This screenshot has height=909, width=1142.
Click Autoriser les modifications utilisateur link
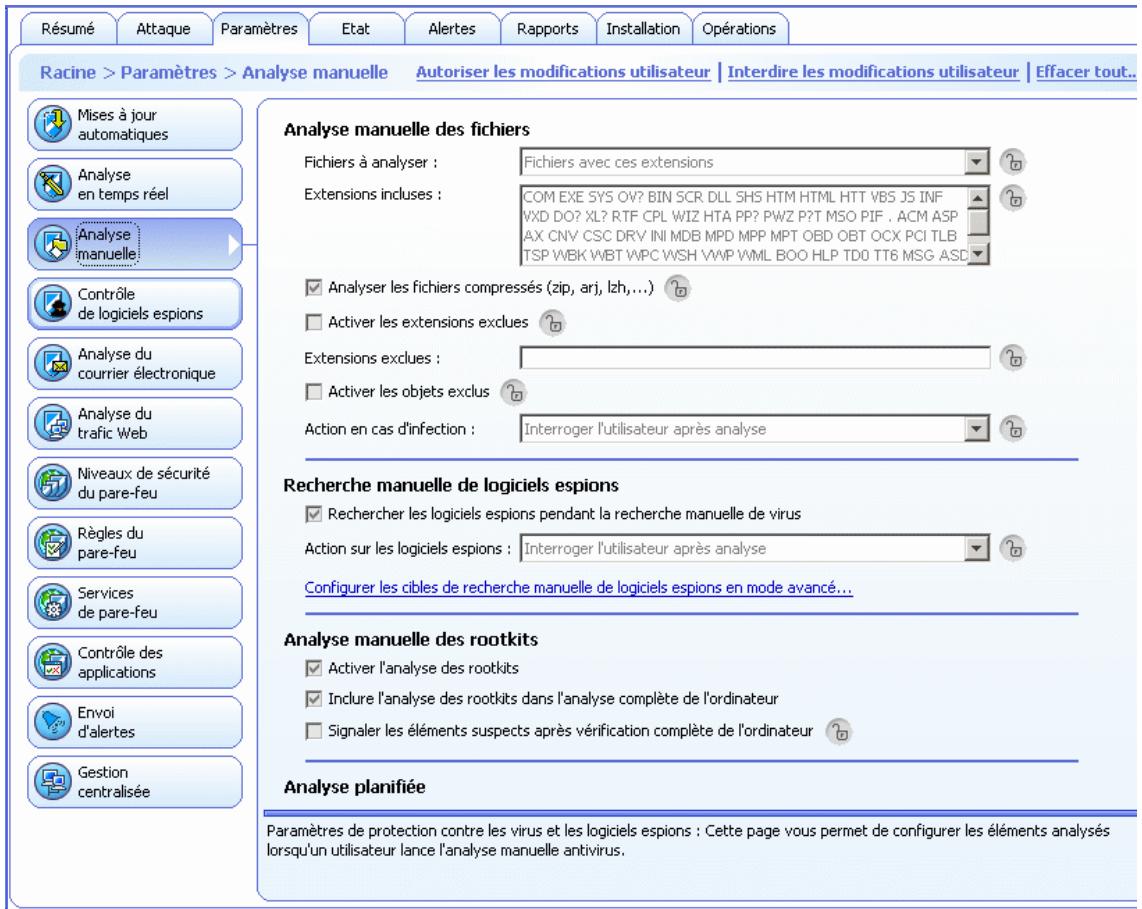[x=563, y=72]
